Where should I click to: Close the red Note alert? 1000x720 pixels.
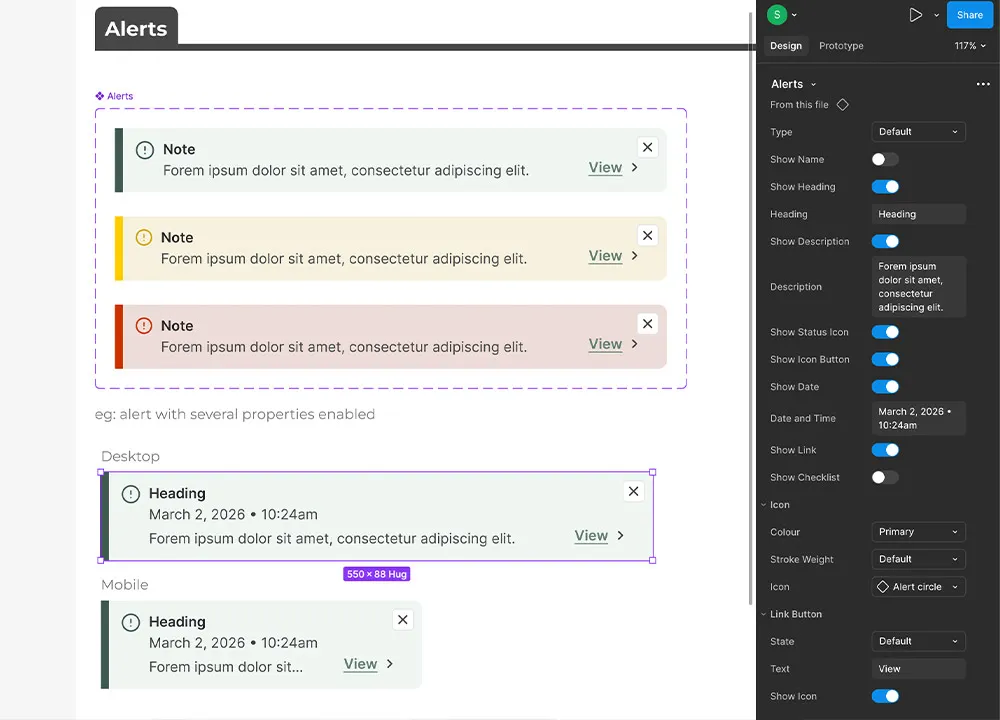647,324
